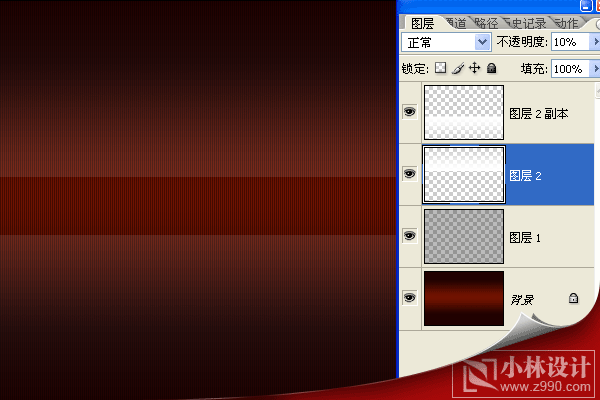The width and height of the screenshot is (600, 400).
Task: Select the 背景 layer thumbnail
Action: pos(464,299)
